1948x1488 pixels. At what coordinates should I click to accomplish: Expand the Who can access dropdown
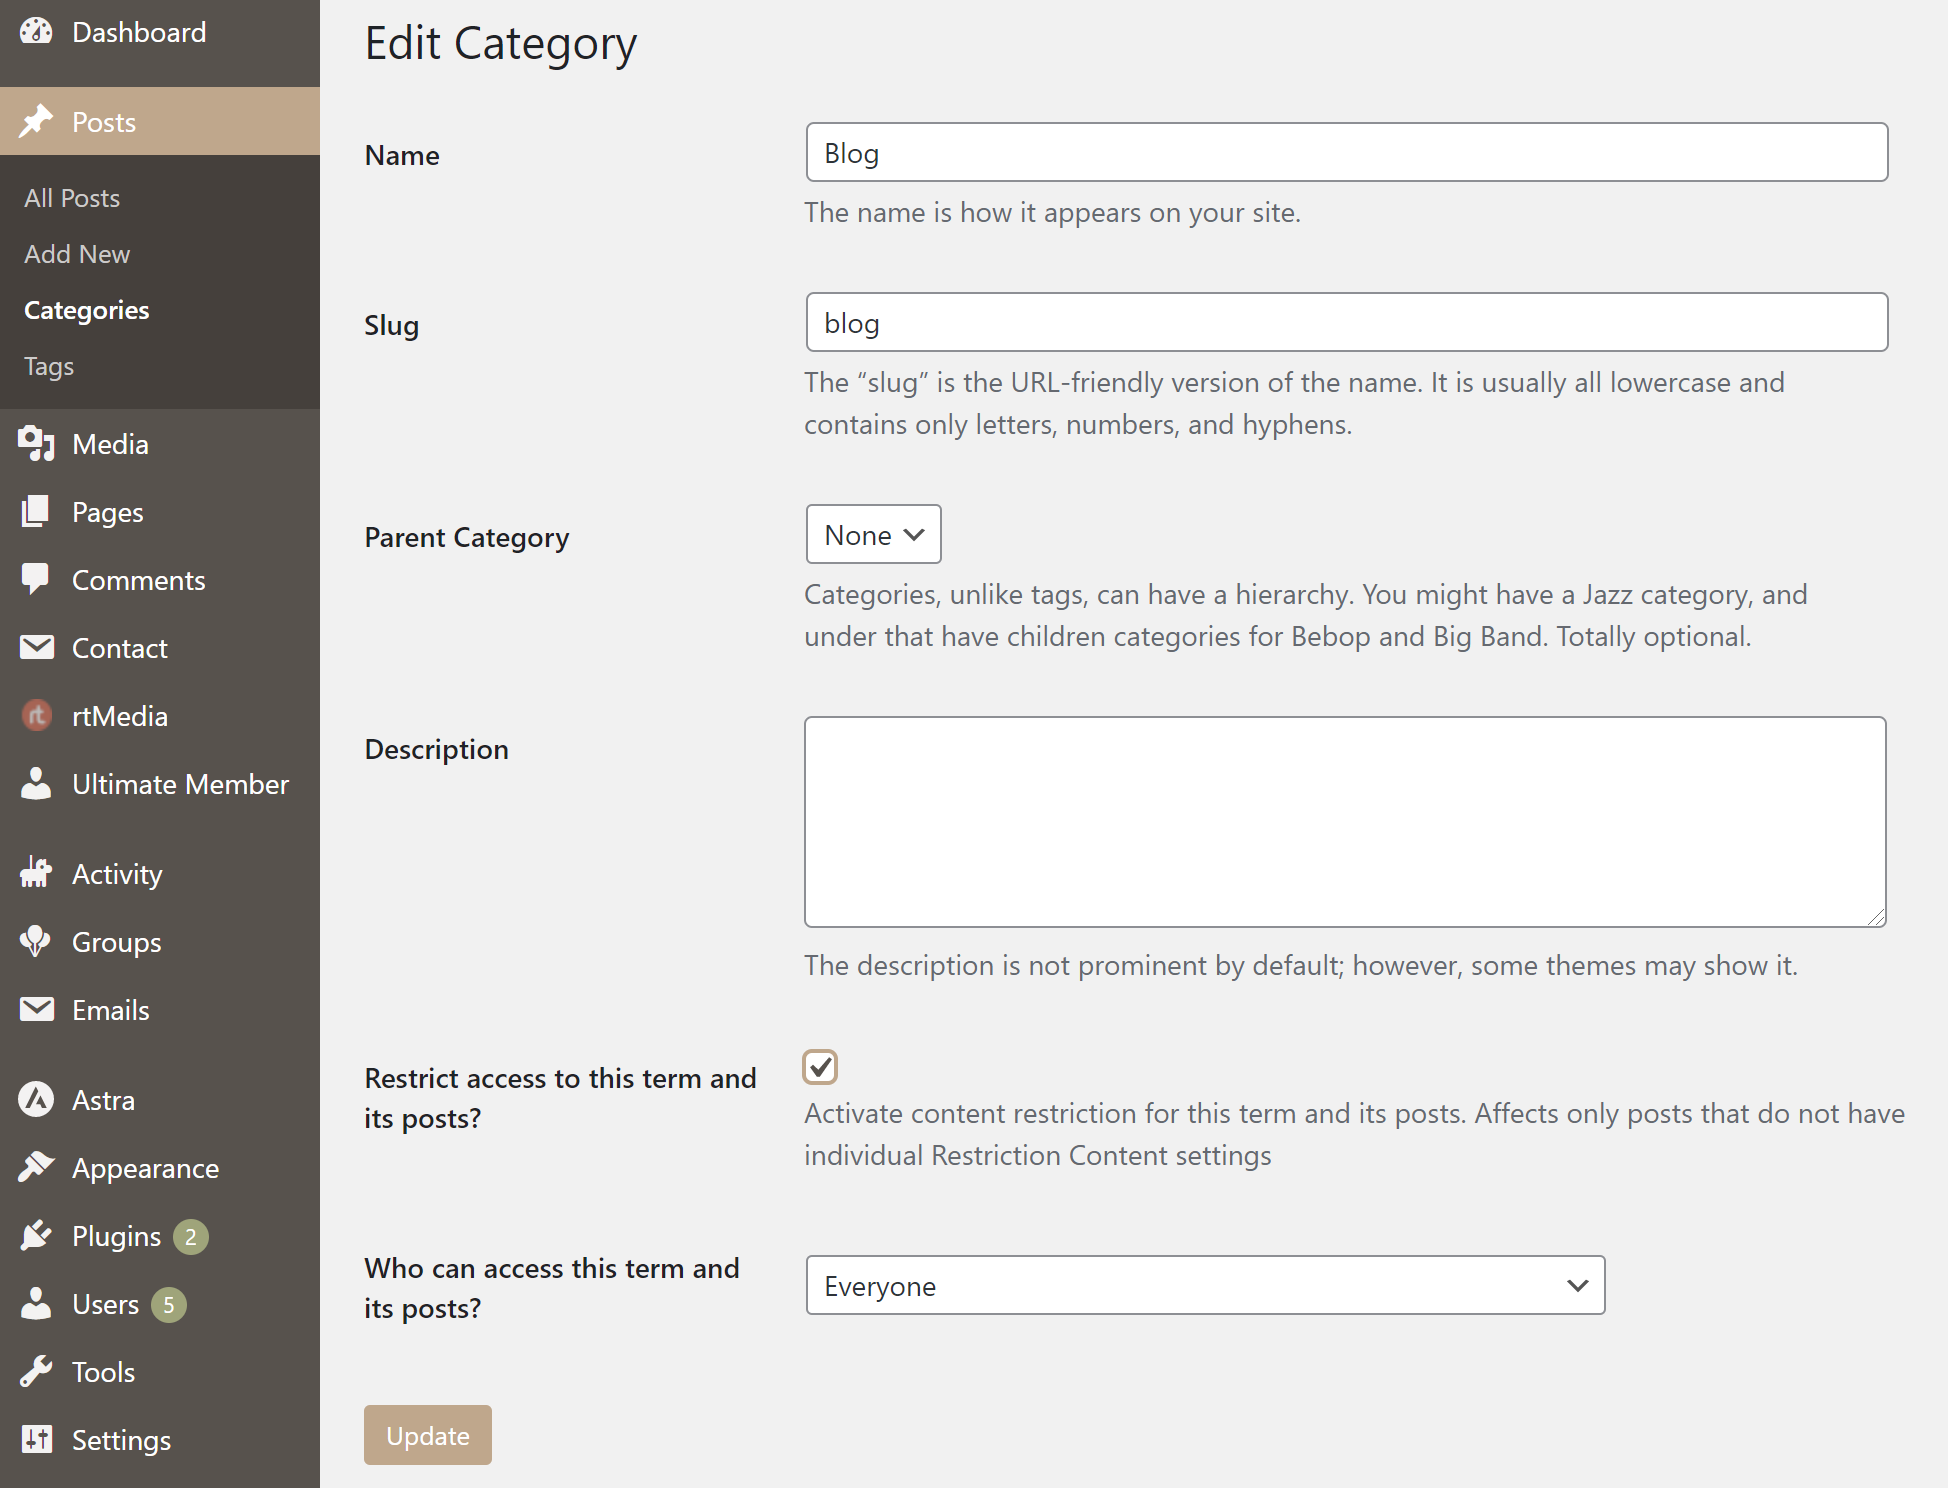[x=1205, y=1286]
